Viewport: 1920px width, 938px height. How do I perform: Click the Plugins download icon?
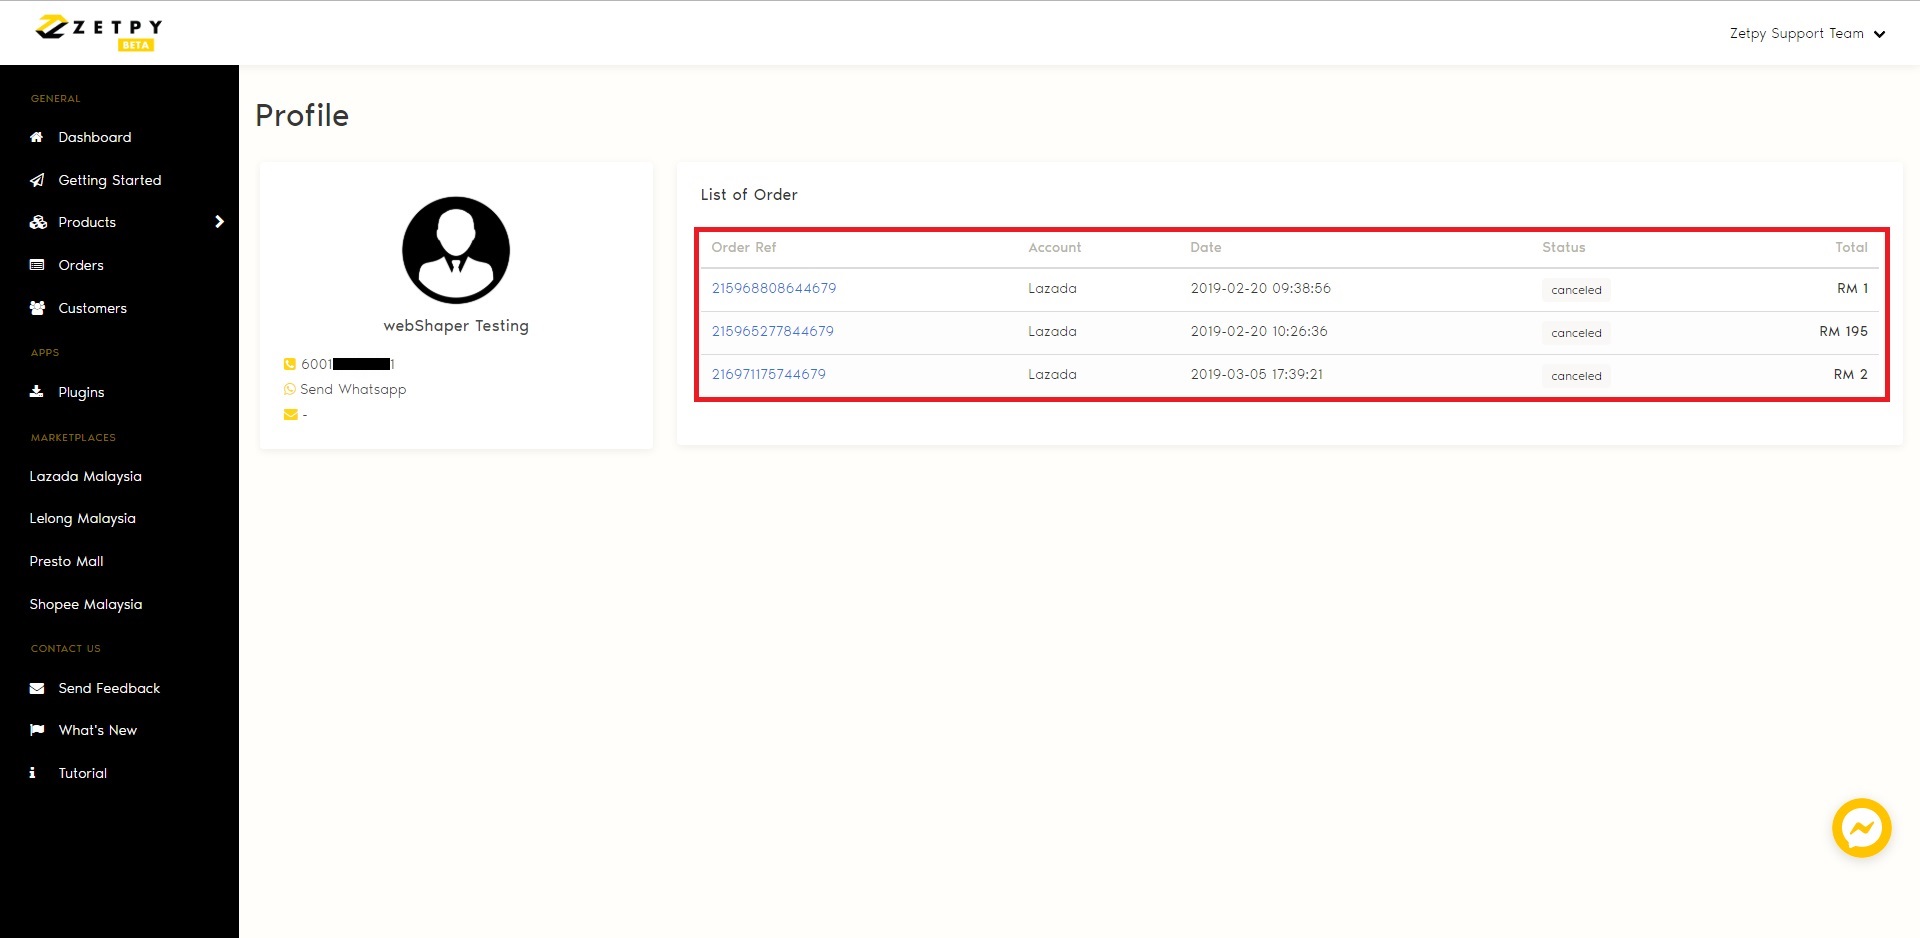click(37, 392)
